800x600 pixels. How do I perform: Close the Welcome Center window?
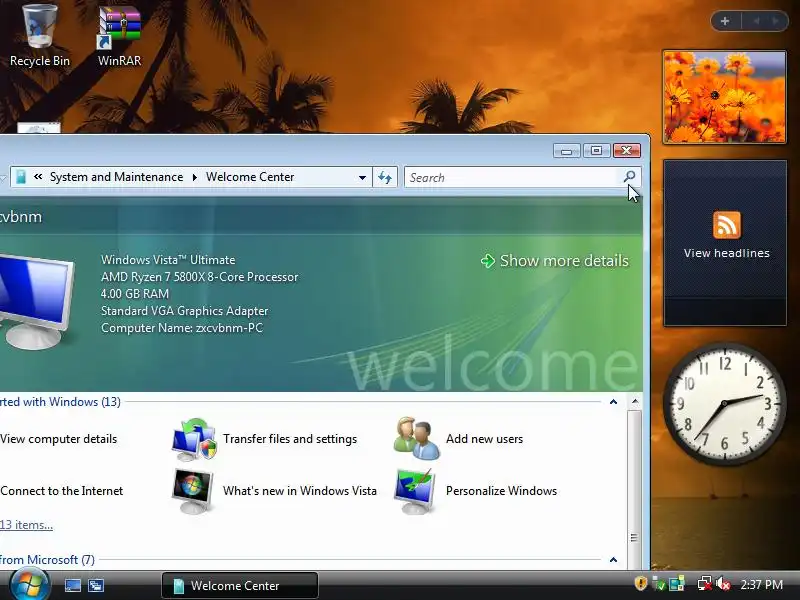click(x=627, y=151)
